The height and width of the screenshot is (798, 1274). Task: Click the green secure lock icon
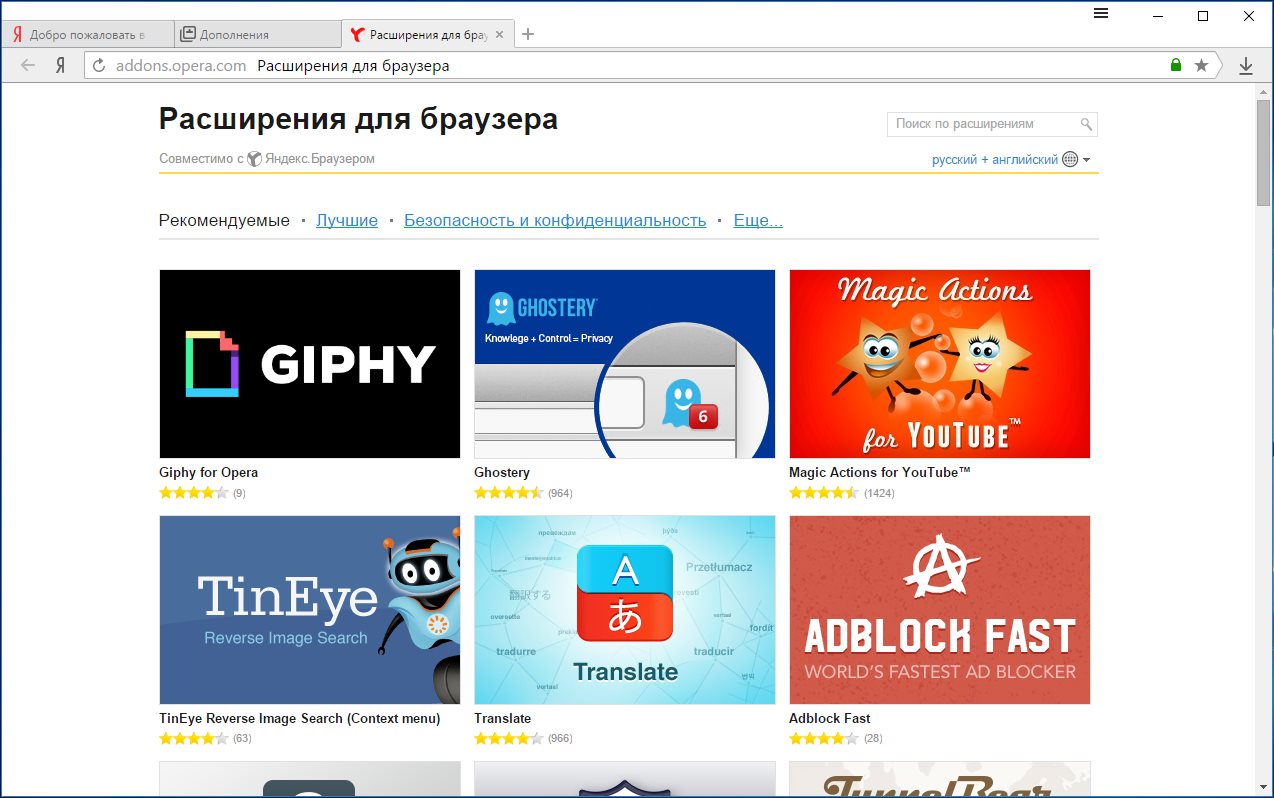point(1176,66)
